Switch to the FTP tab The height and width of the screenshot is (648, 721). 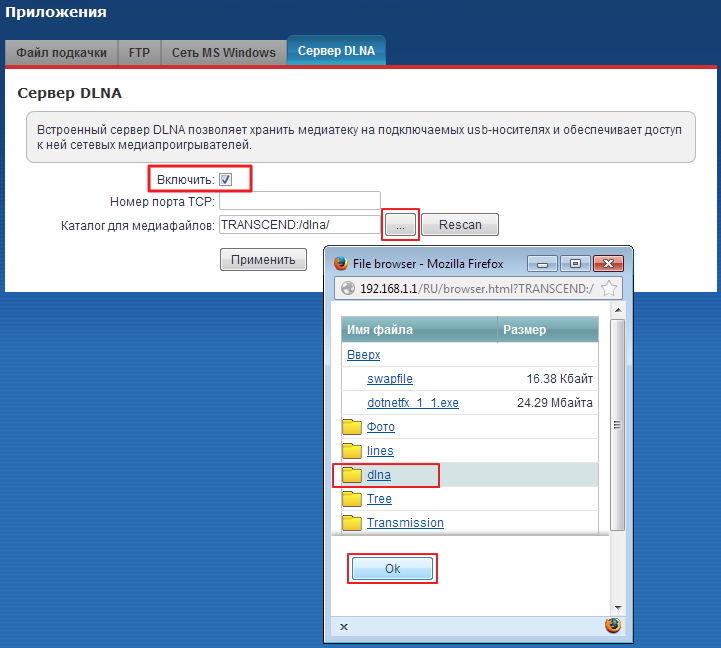(139, 52)
